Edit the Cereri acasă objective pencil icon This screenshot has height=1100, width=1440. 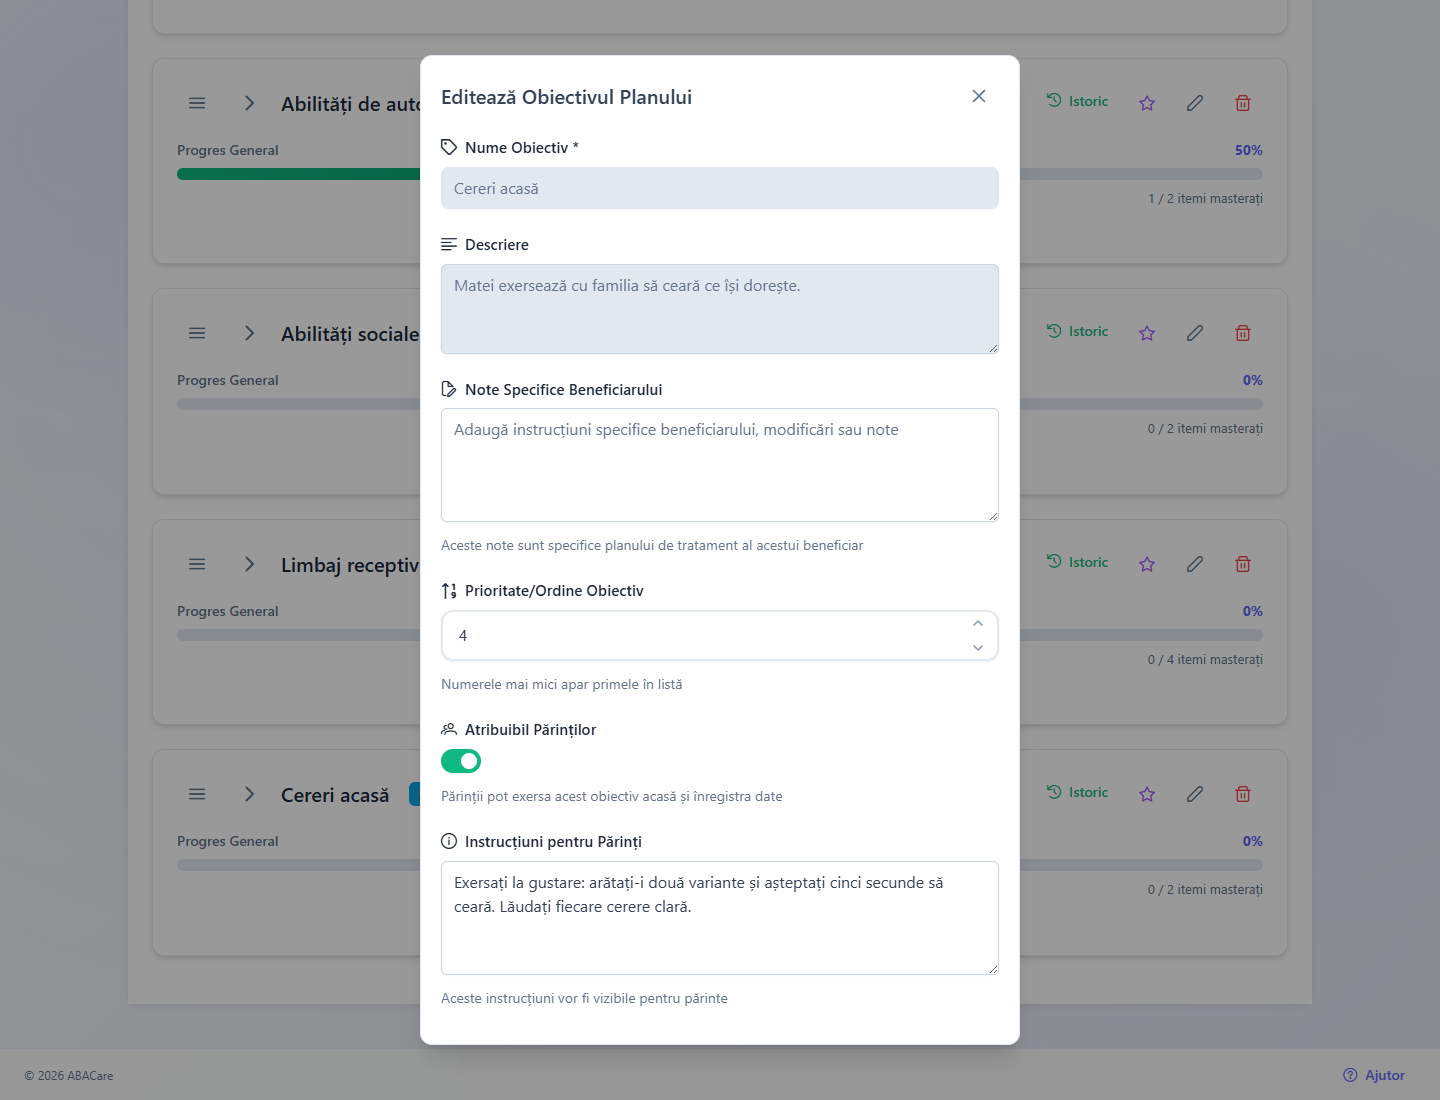(x=1195, y=794)
